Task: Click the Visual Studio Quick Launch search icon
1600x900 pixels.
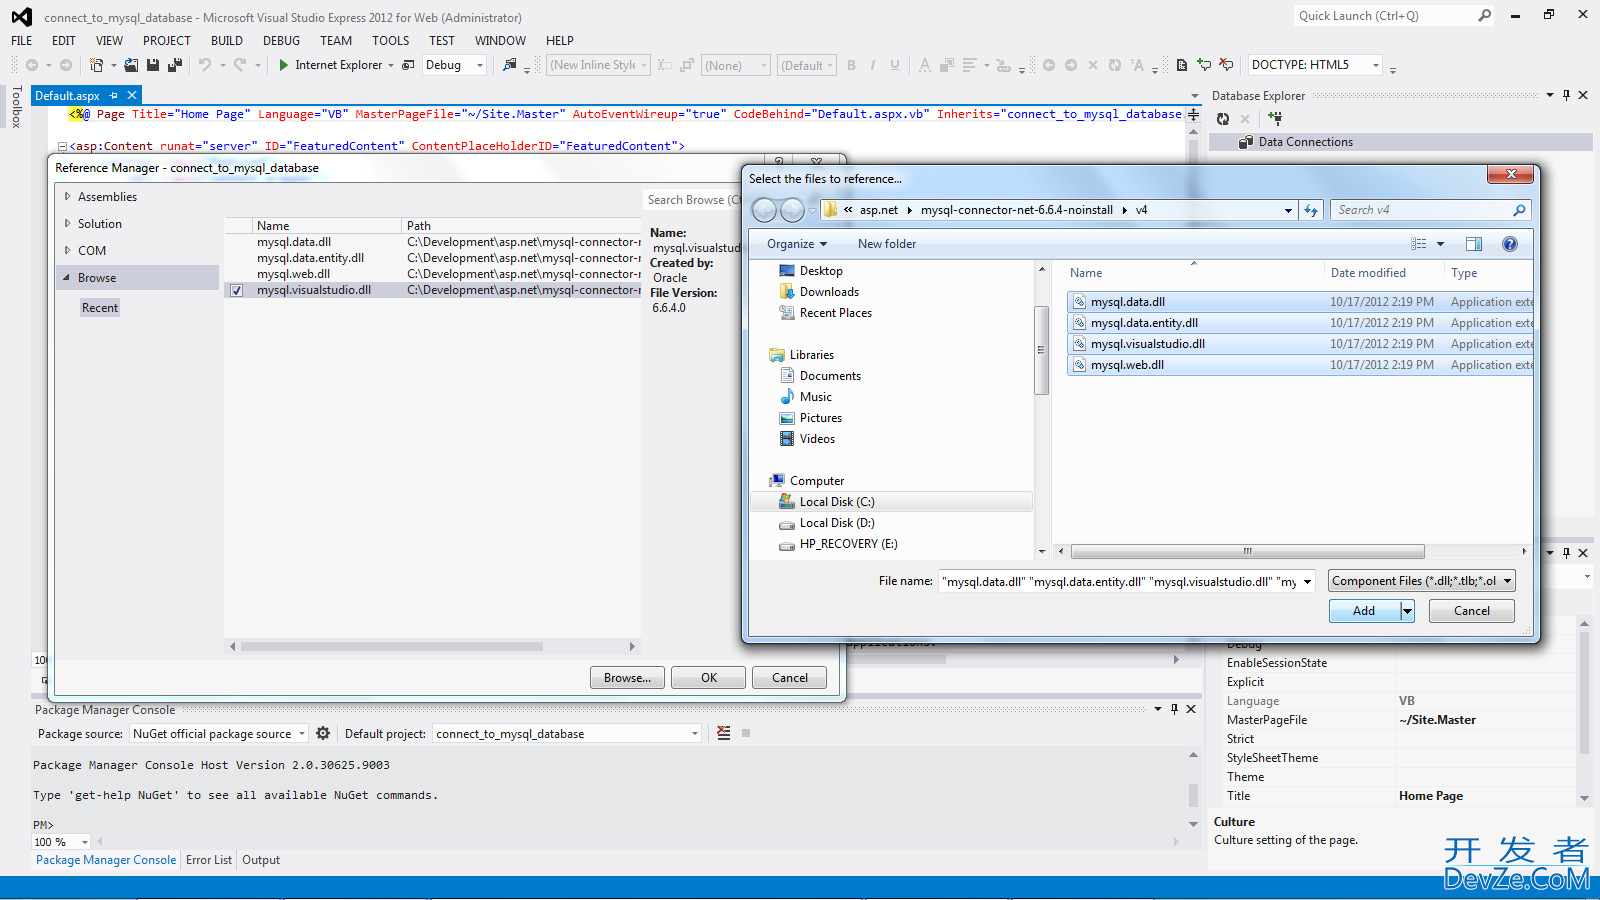Action: pyautogui.click(x=1485, y=15)
